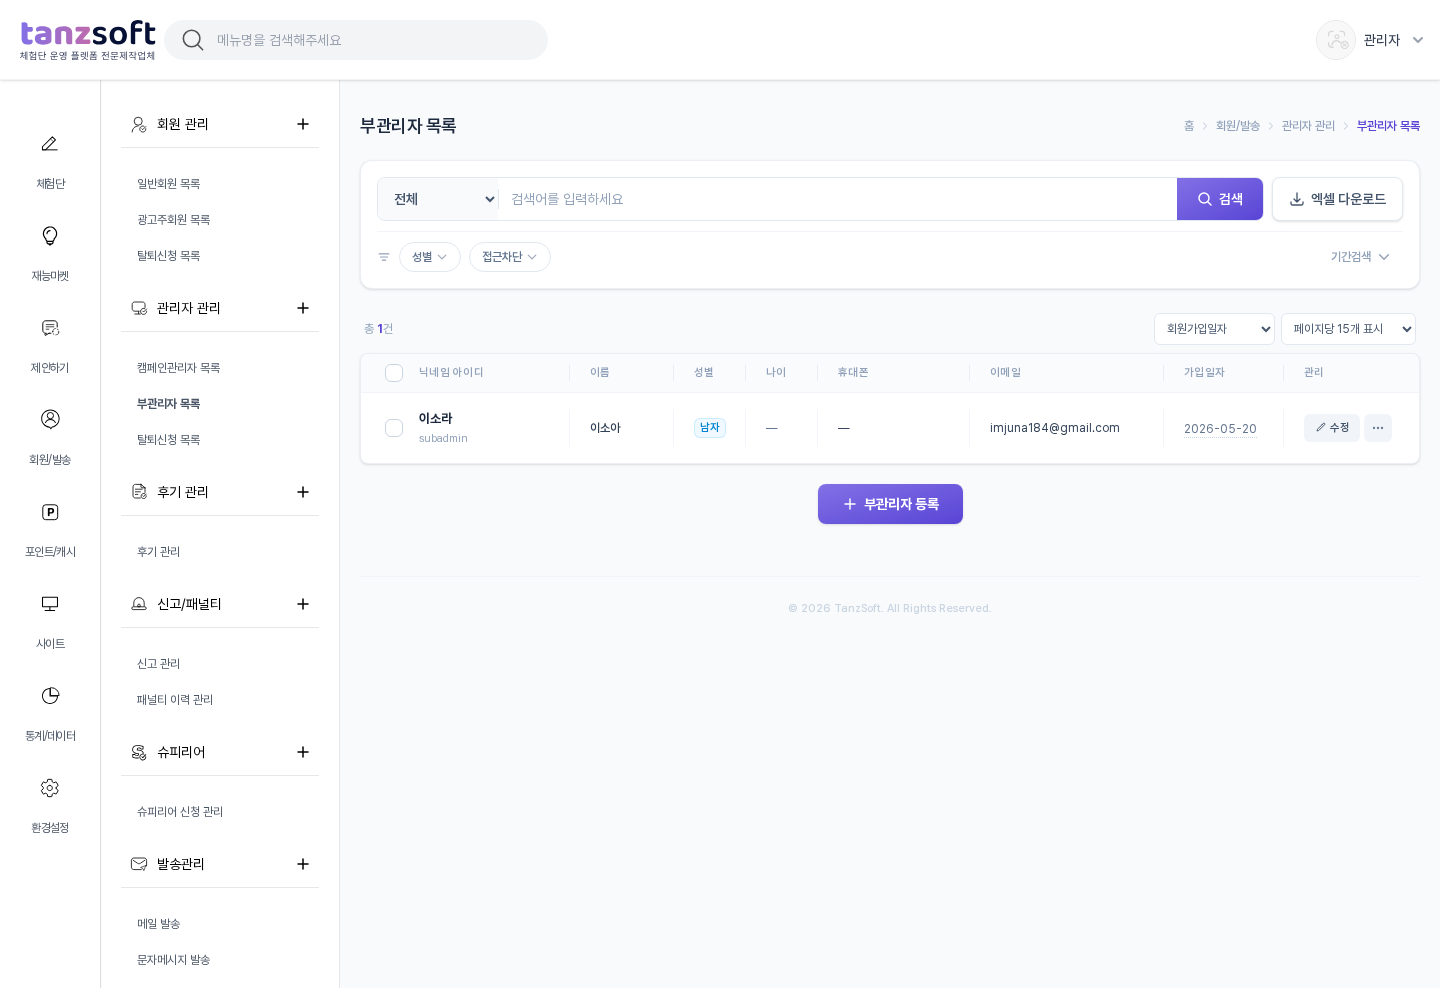This screenshot has width=1440, height=988.
Task: Click the purple 검색 button
Action: point(1220,199)
